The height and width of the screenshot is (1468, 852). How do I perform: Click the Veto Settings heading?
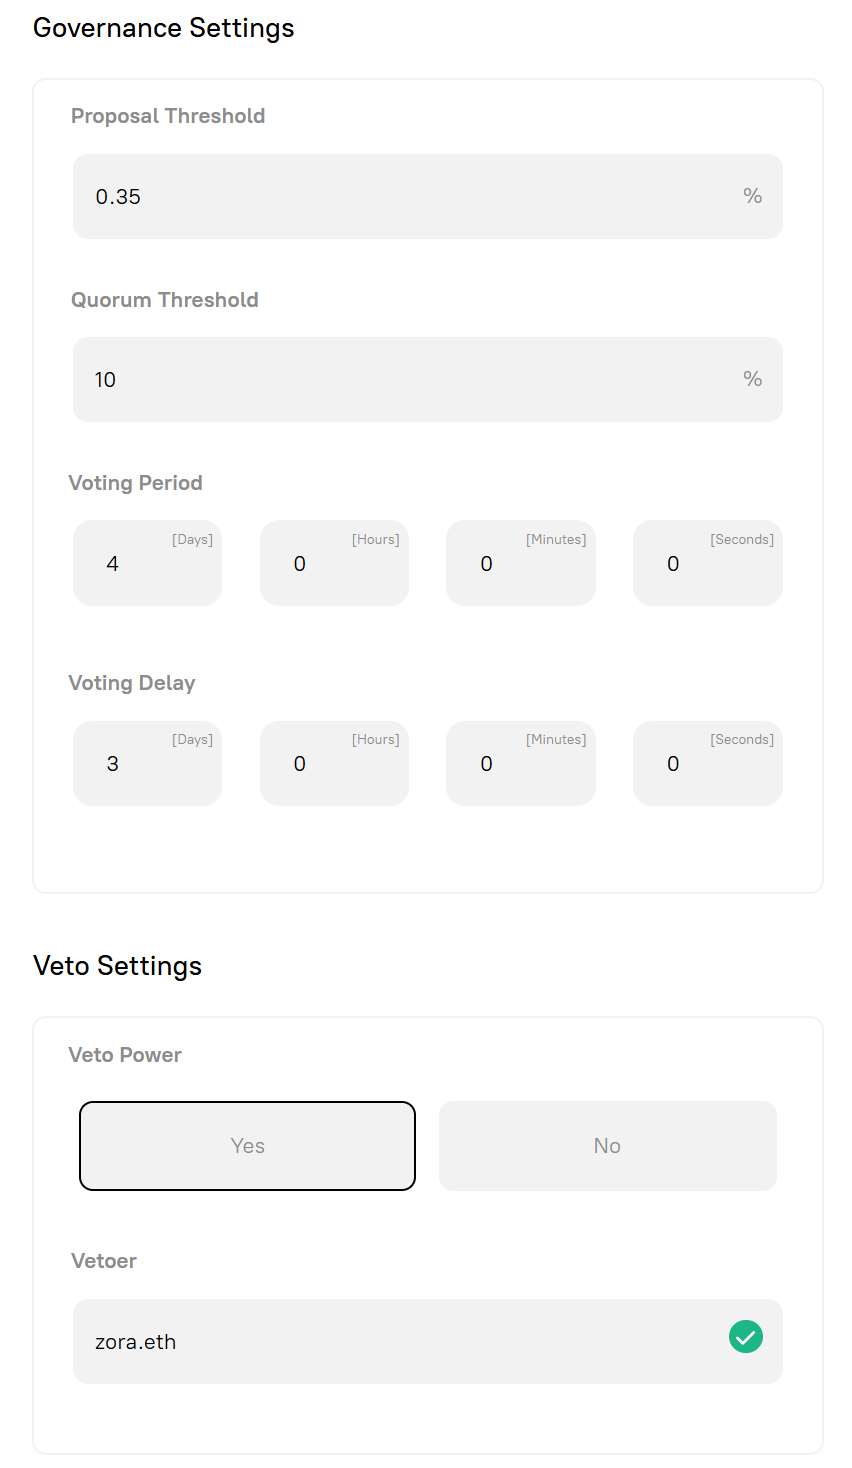117,965
